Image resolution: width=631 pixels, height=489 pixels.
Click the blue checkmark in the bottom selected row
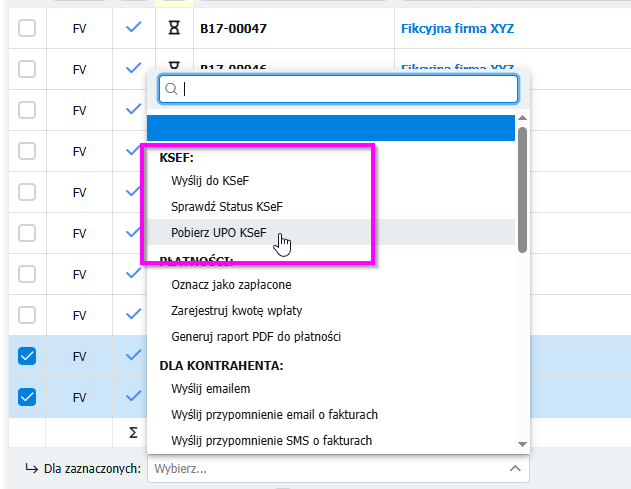tap(133, 395)
